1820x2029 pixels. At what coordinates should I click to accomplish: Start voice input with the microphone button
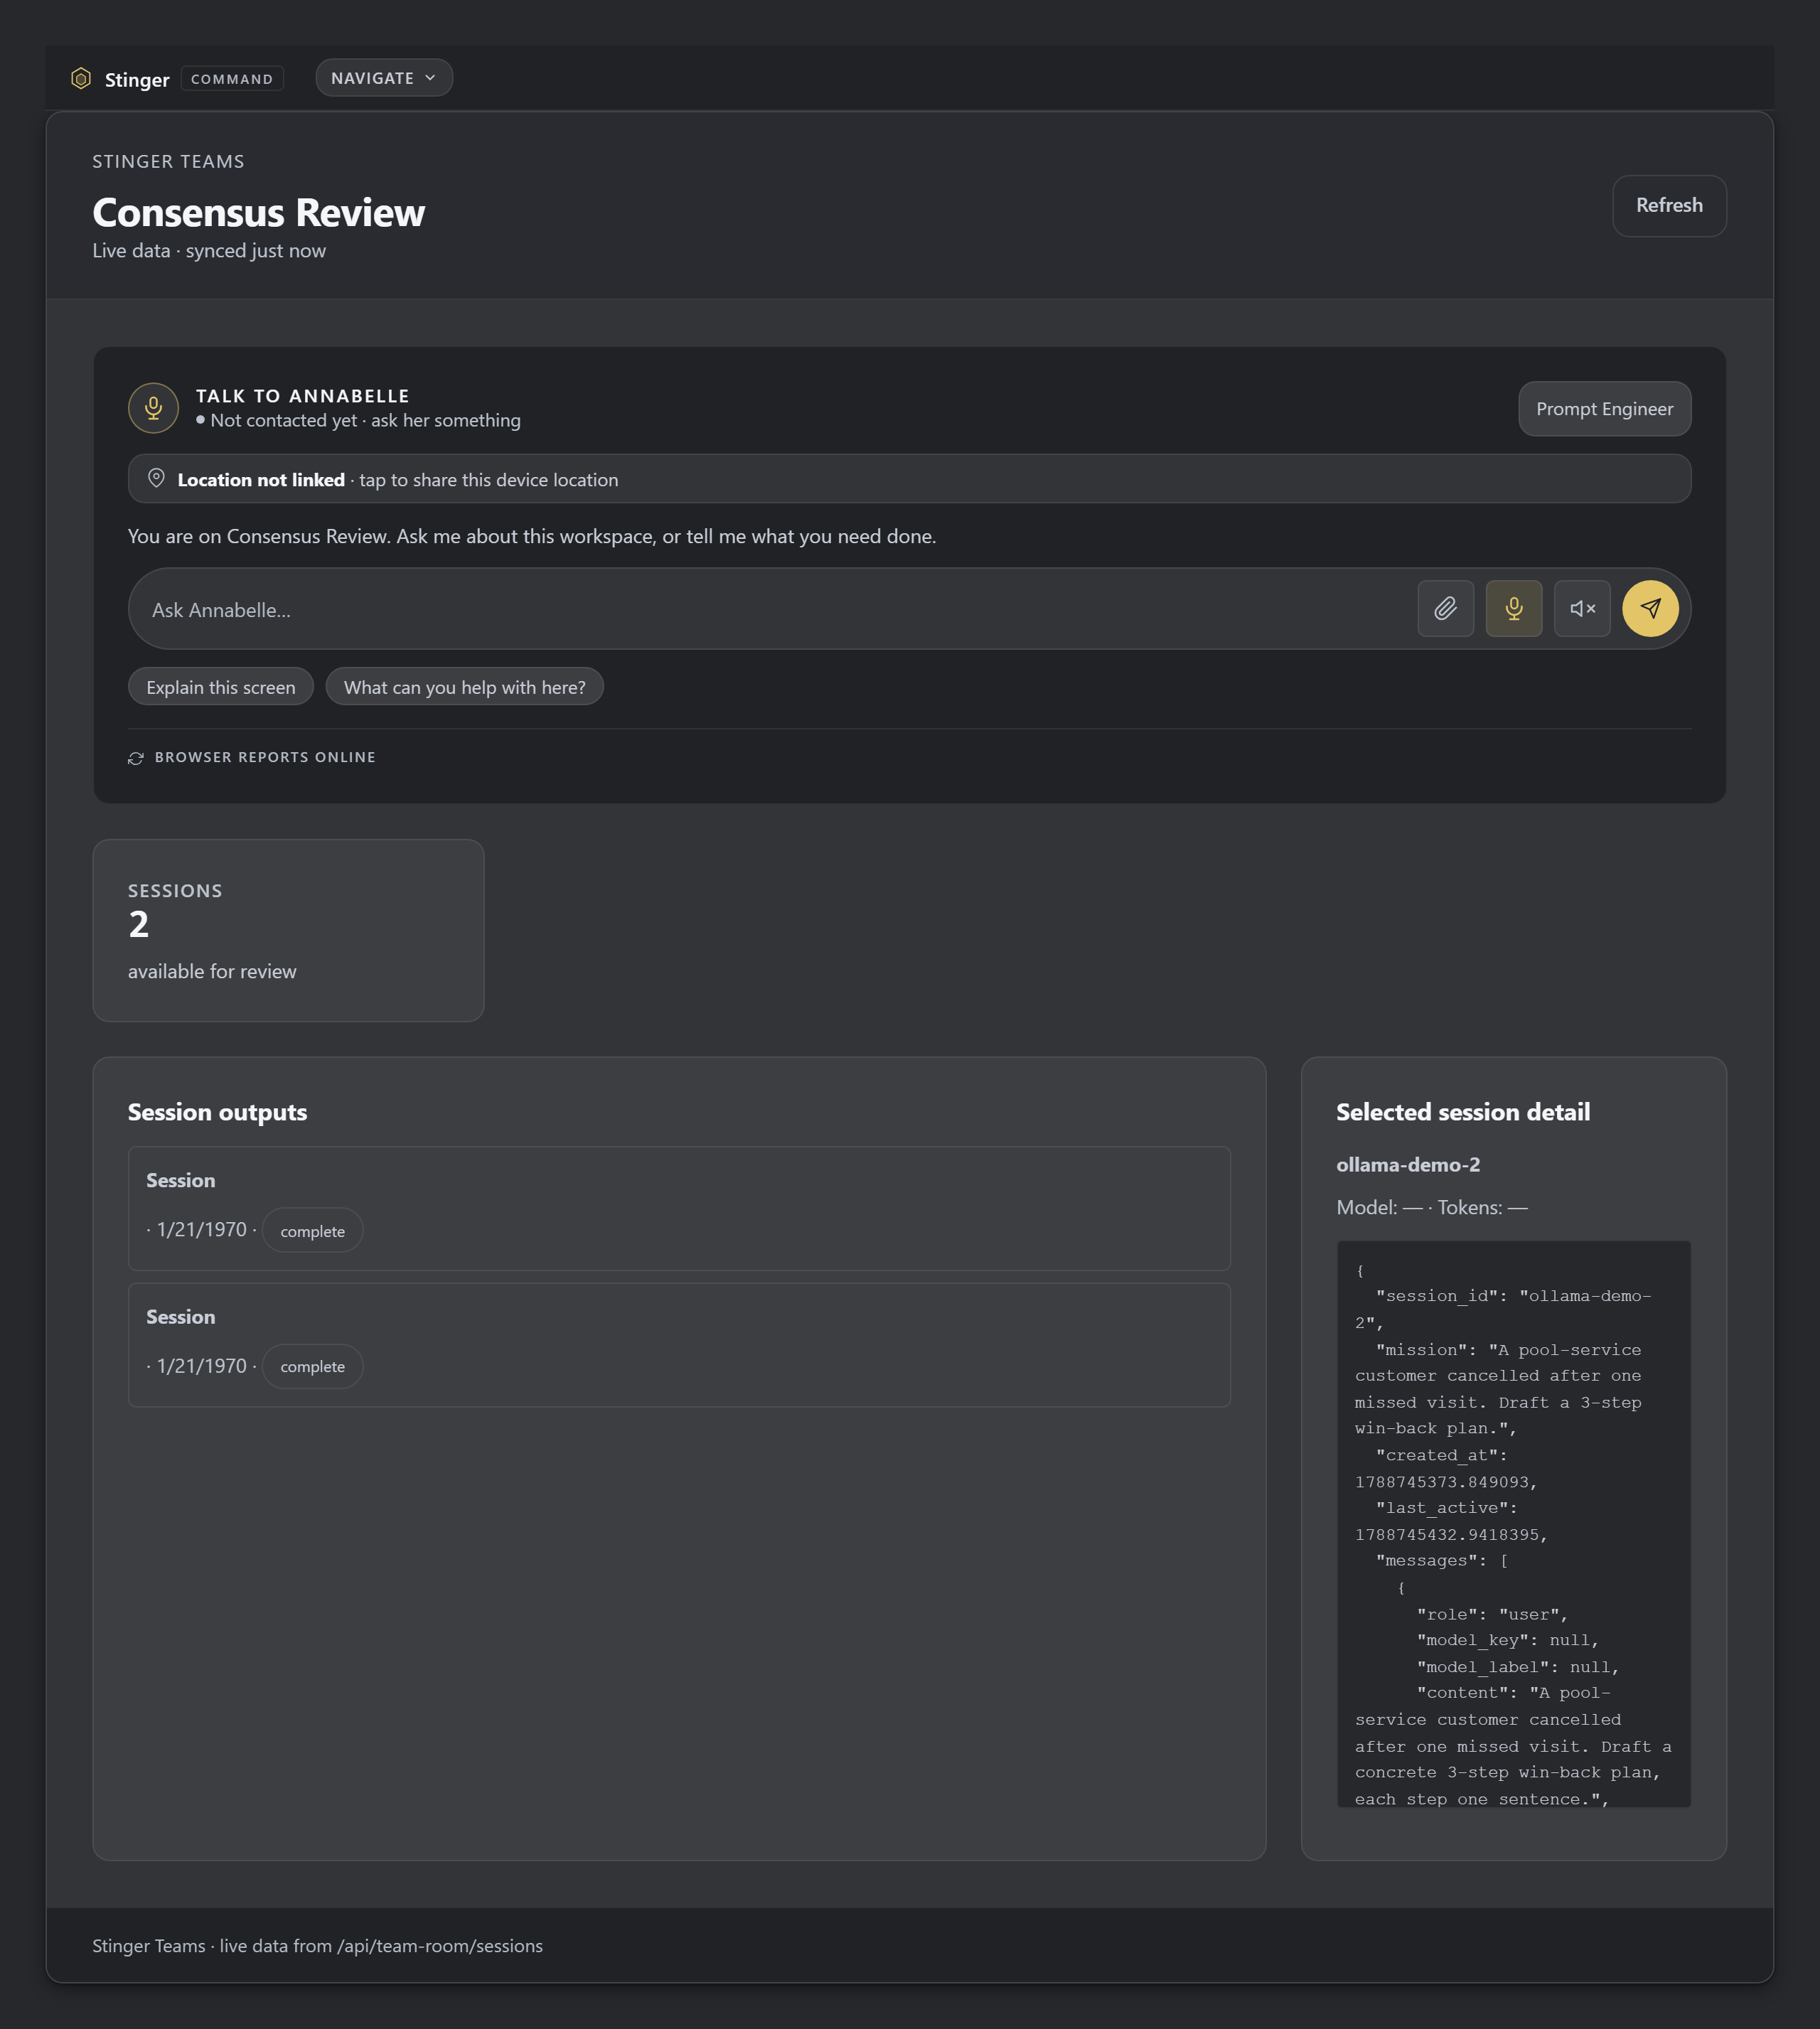(x=1513, y=608)
